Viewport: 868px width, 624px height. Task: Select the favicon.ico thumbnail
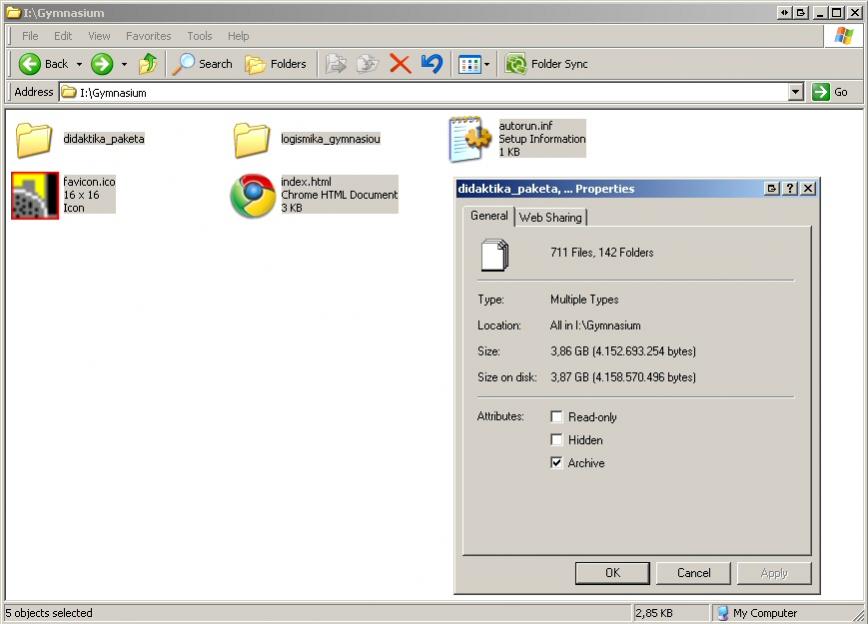pos(35,195)
